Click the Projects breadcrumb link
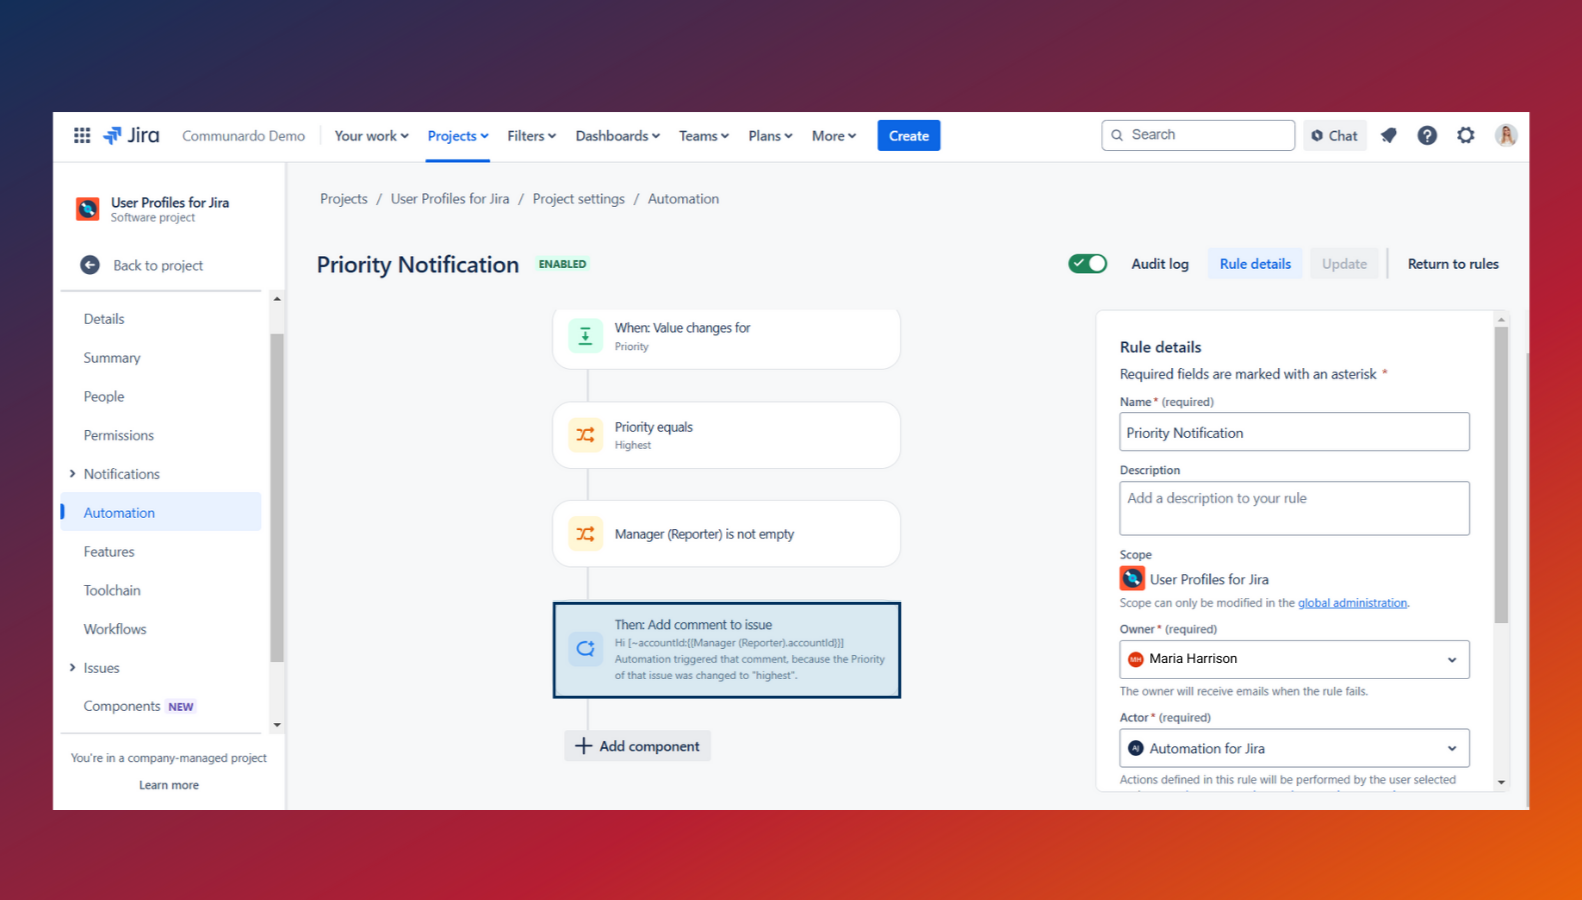The height and width of the screenshot is (900, 1582). tap(344, 199)
